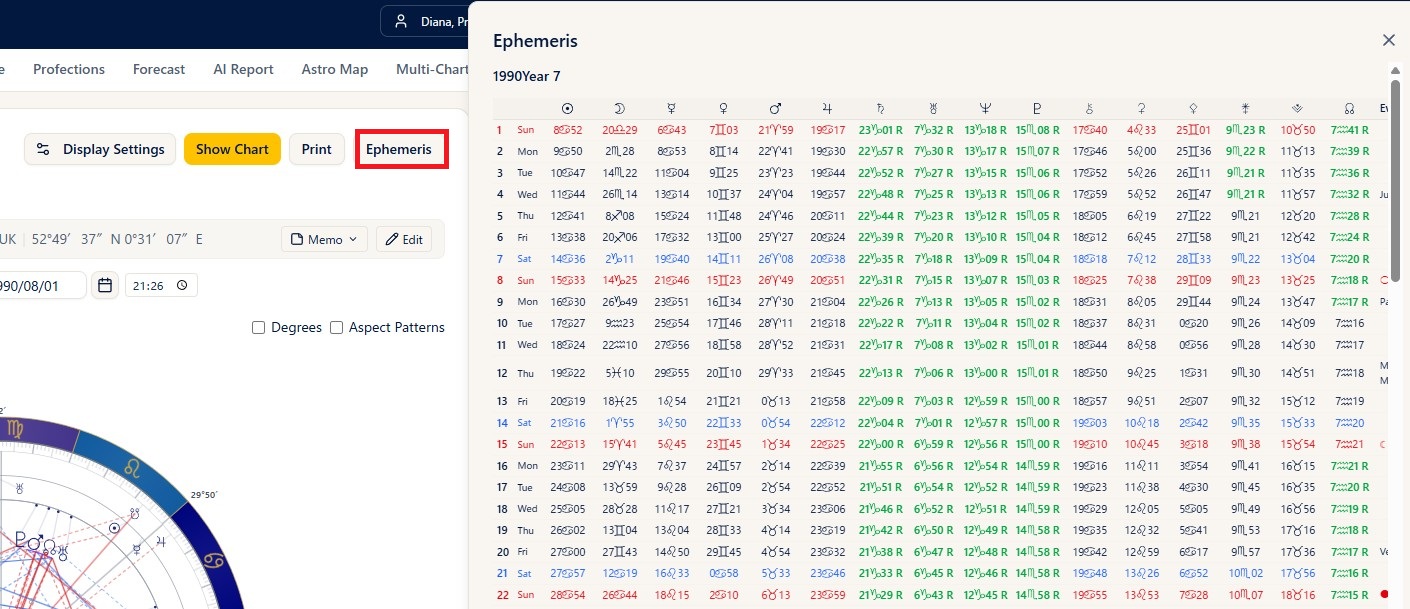Open the Multi-Chart tab
The width and height of the screenshot is (1410, 609).
[x=432, y=69]
